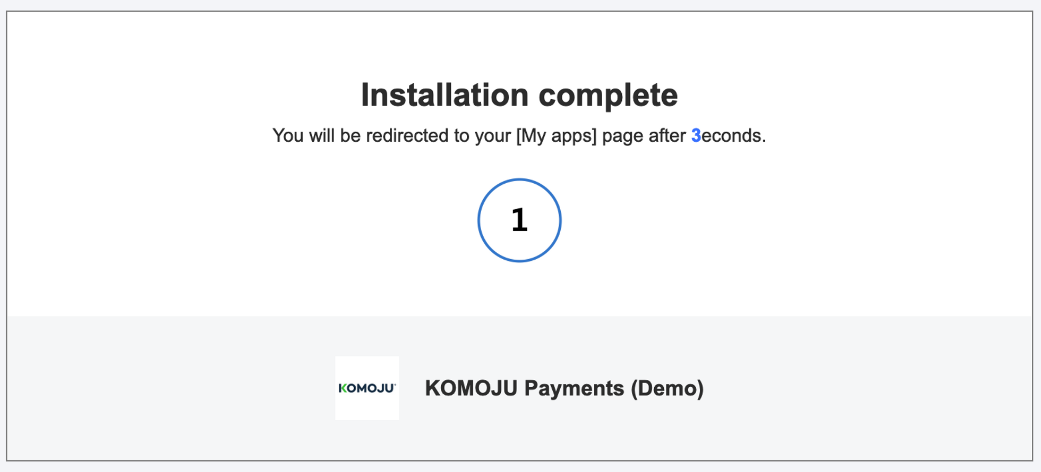This screenshot has width=1041, height=472.
Task: Click the word "Installation" in the heading
Action: pos(444,95)
